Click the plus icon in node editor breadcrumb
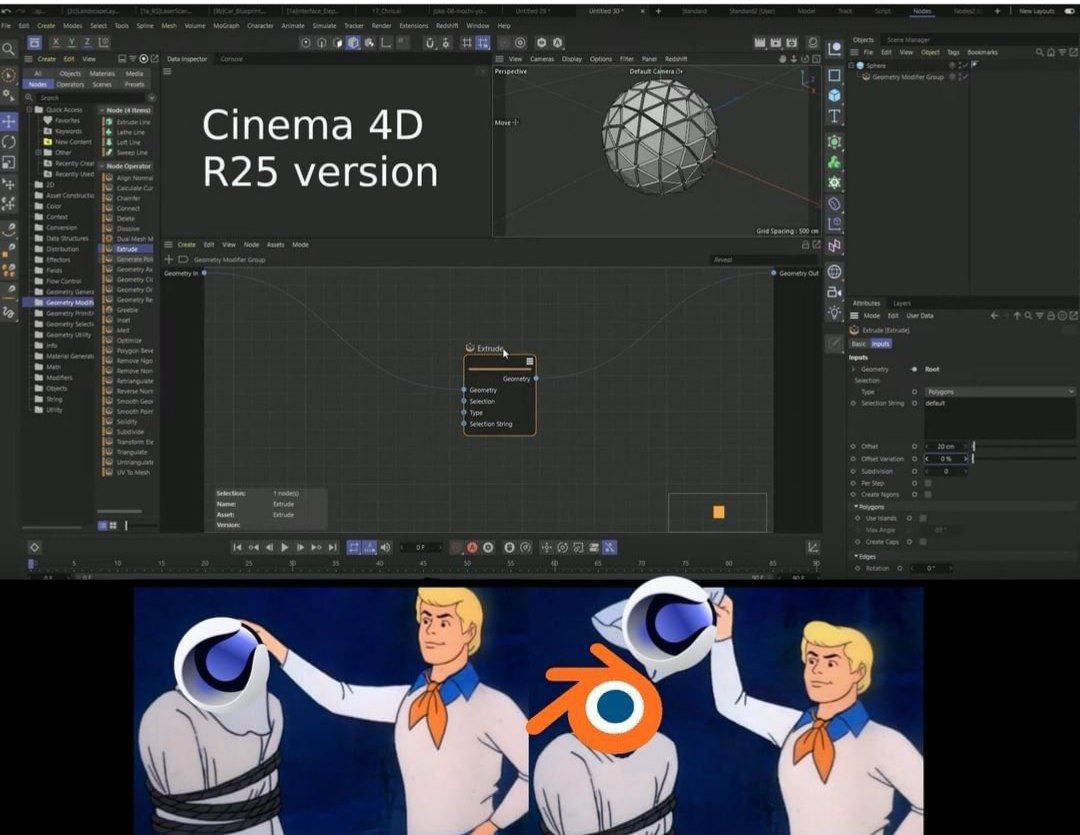Screen dimensions: 1080x835 pyautogui.click(x=169, y=260)
